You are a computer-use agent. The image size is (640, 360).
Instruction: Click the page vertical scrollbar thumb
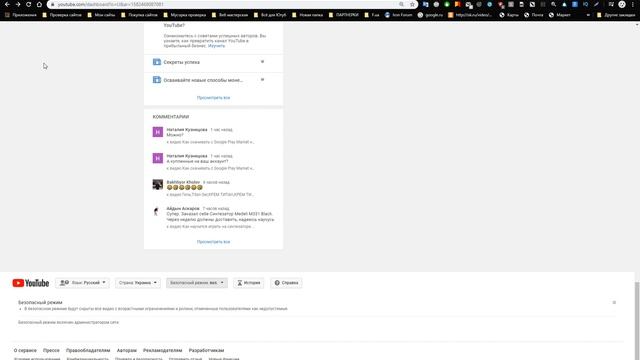637,320
